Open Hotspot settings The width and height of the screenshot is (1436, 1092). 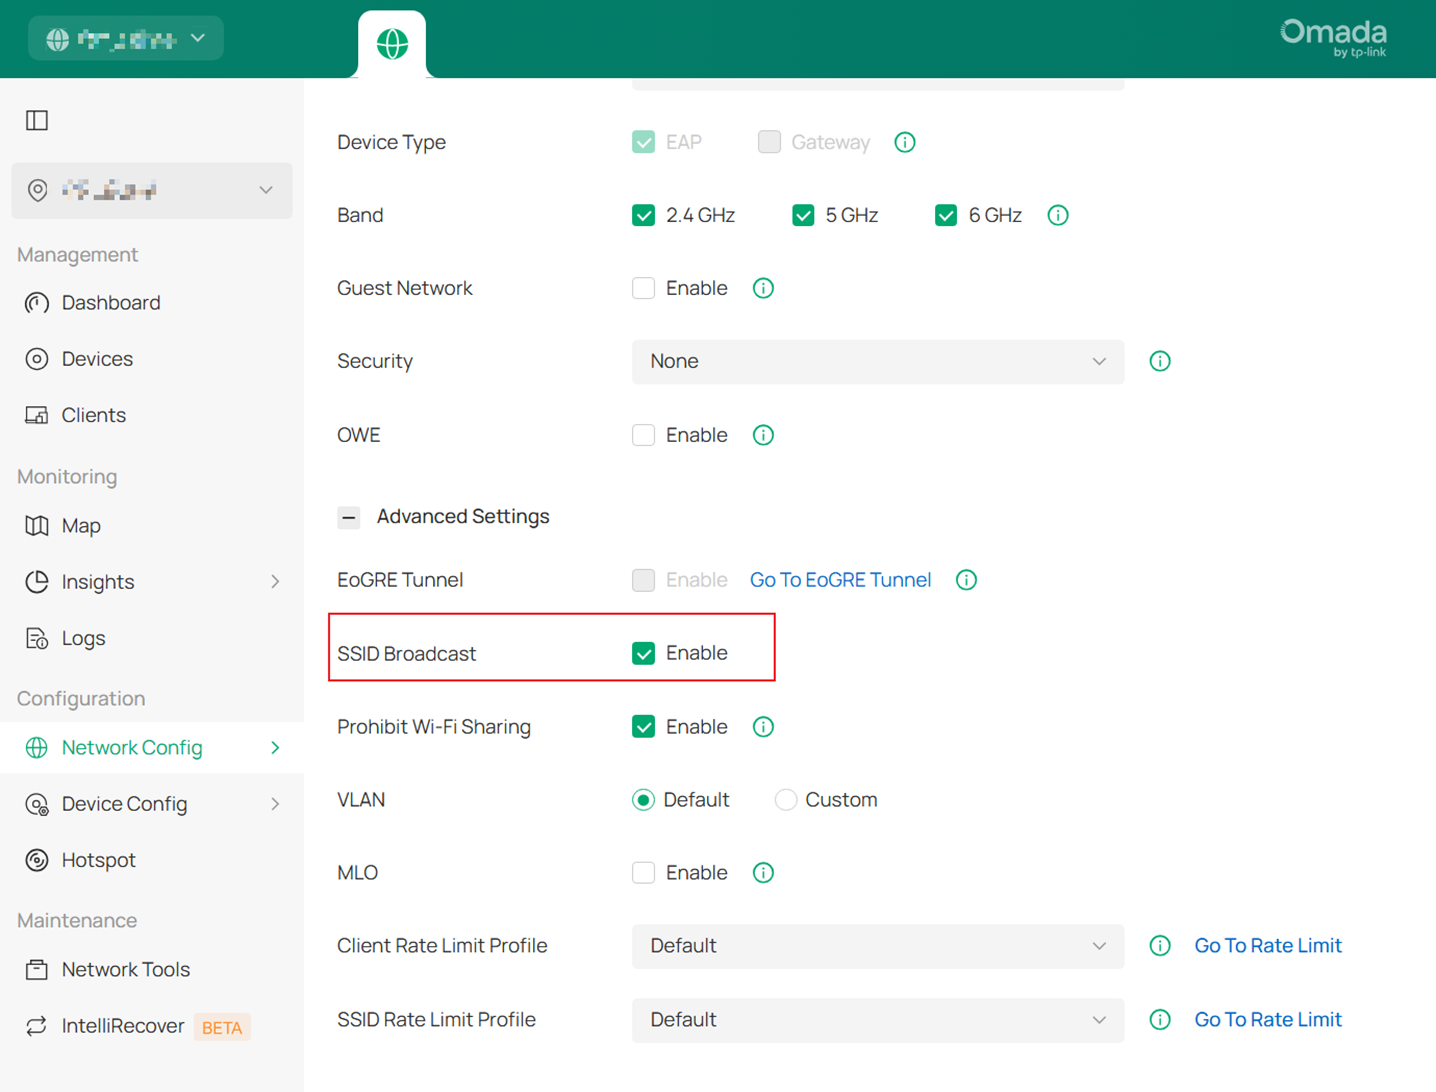[x=101, y=859]
